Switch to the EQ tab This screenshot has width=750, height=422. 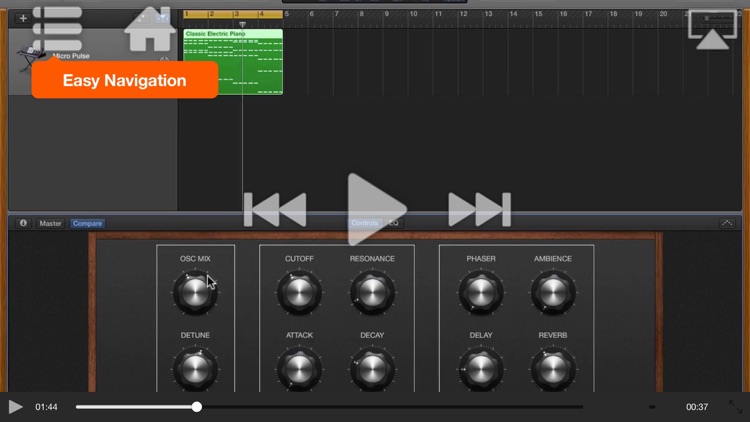coord(394,223)
